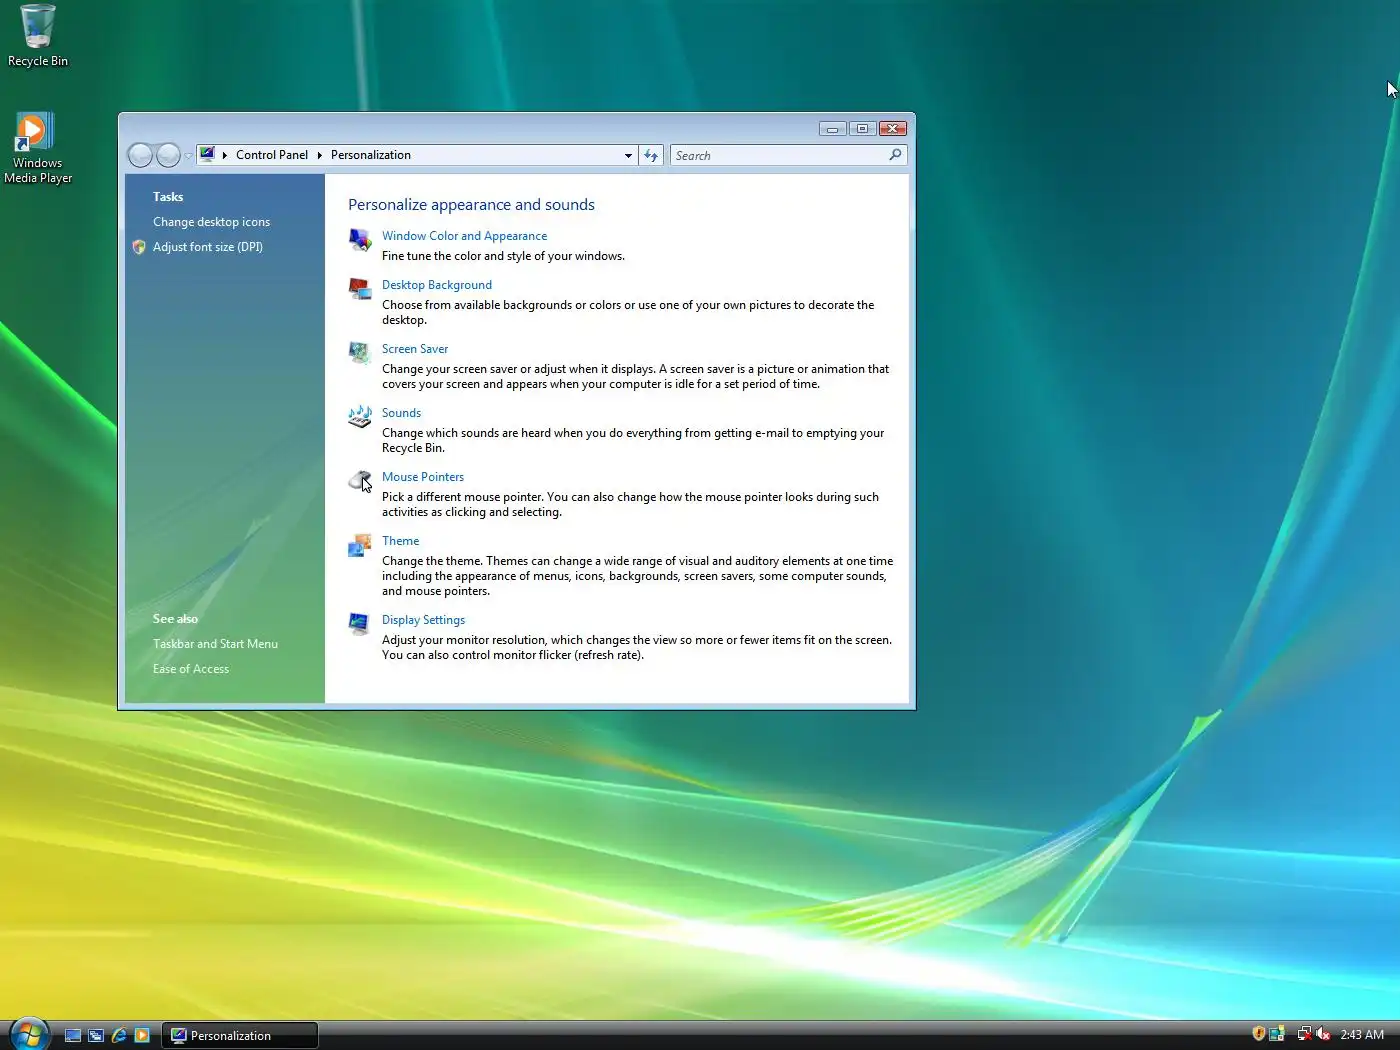Click the Personalization breadcrumb
The height and width of the screenshot is (1050, 1400).
(x=371, y=155)
